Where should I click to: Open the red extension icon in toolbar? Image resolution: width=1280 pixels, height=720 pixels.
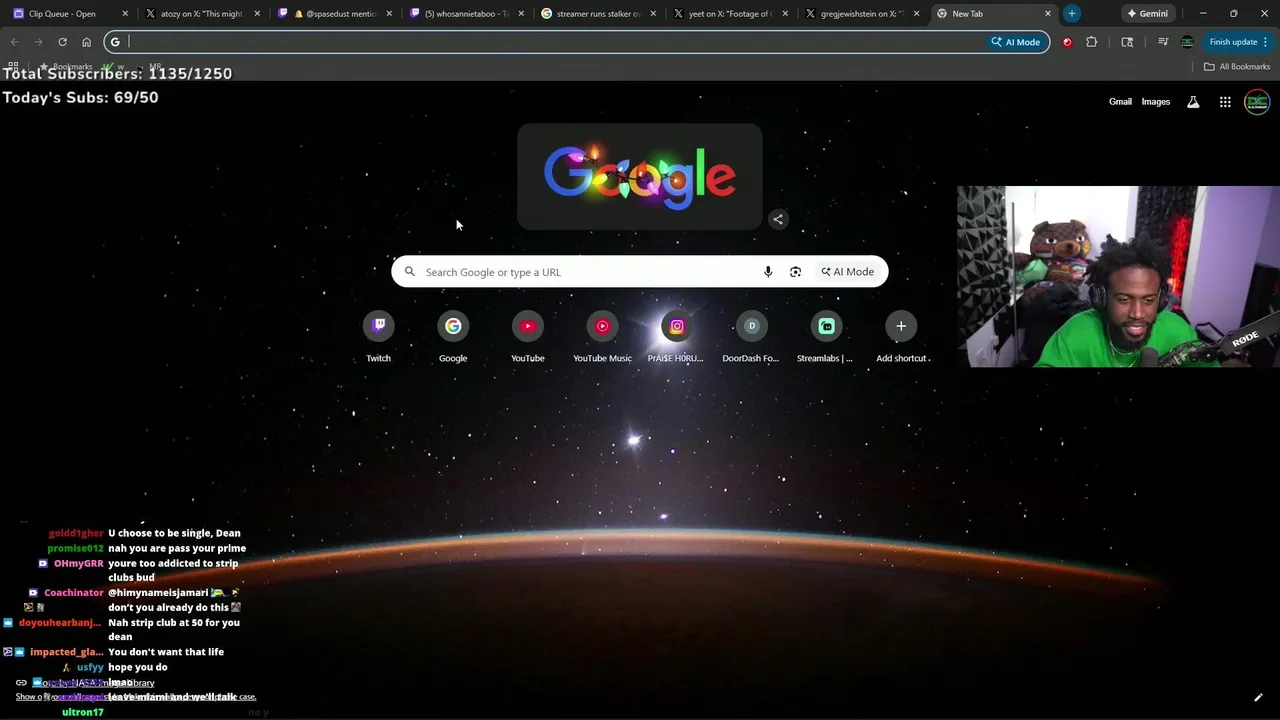click(x=1067, y=42)
